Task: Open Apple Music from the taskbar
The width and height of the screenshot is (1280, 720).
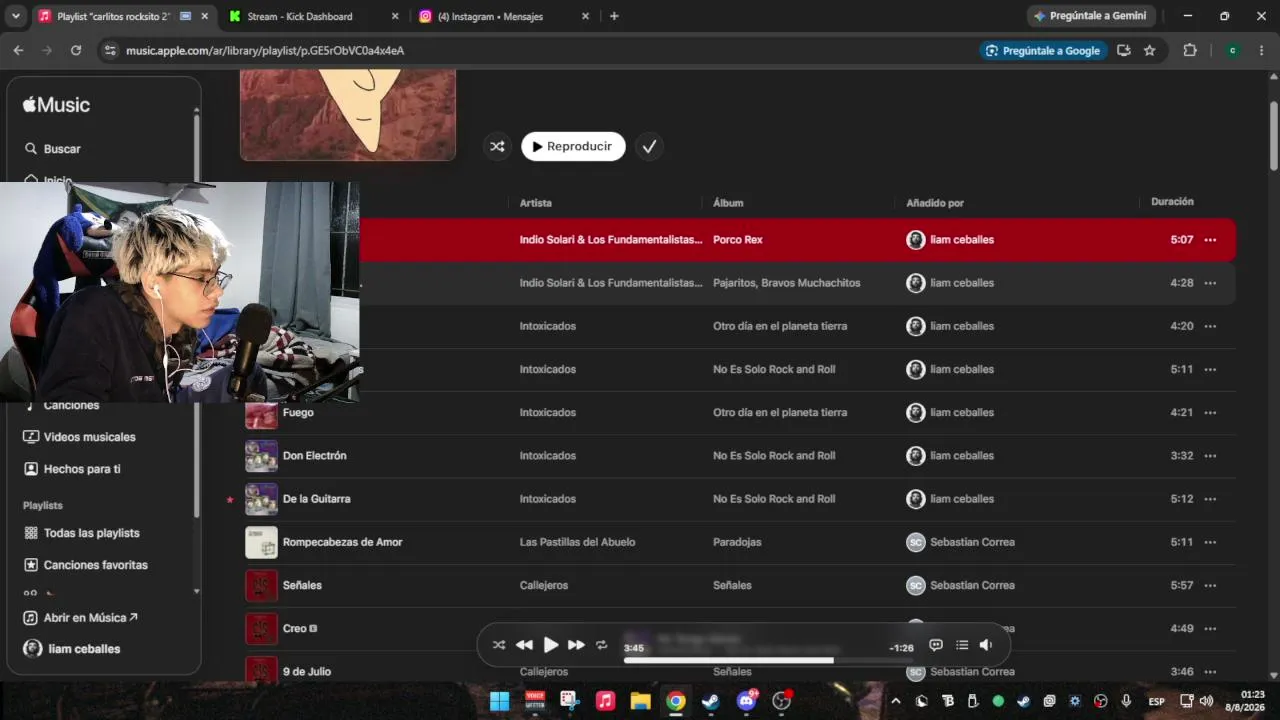Action: click(x=605, y=701)
